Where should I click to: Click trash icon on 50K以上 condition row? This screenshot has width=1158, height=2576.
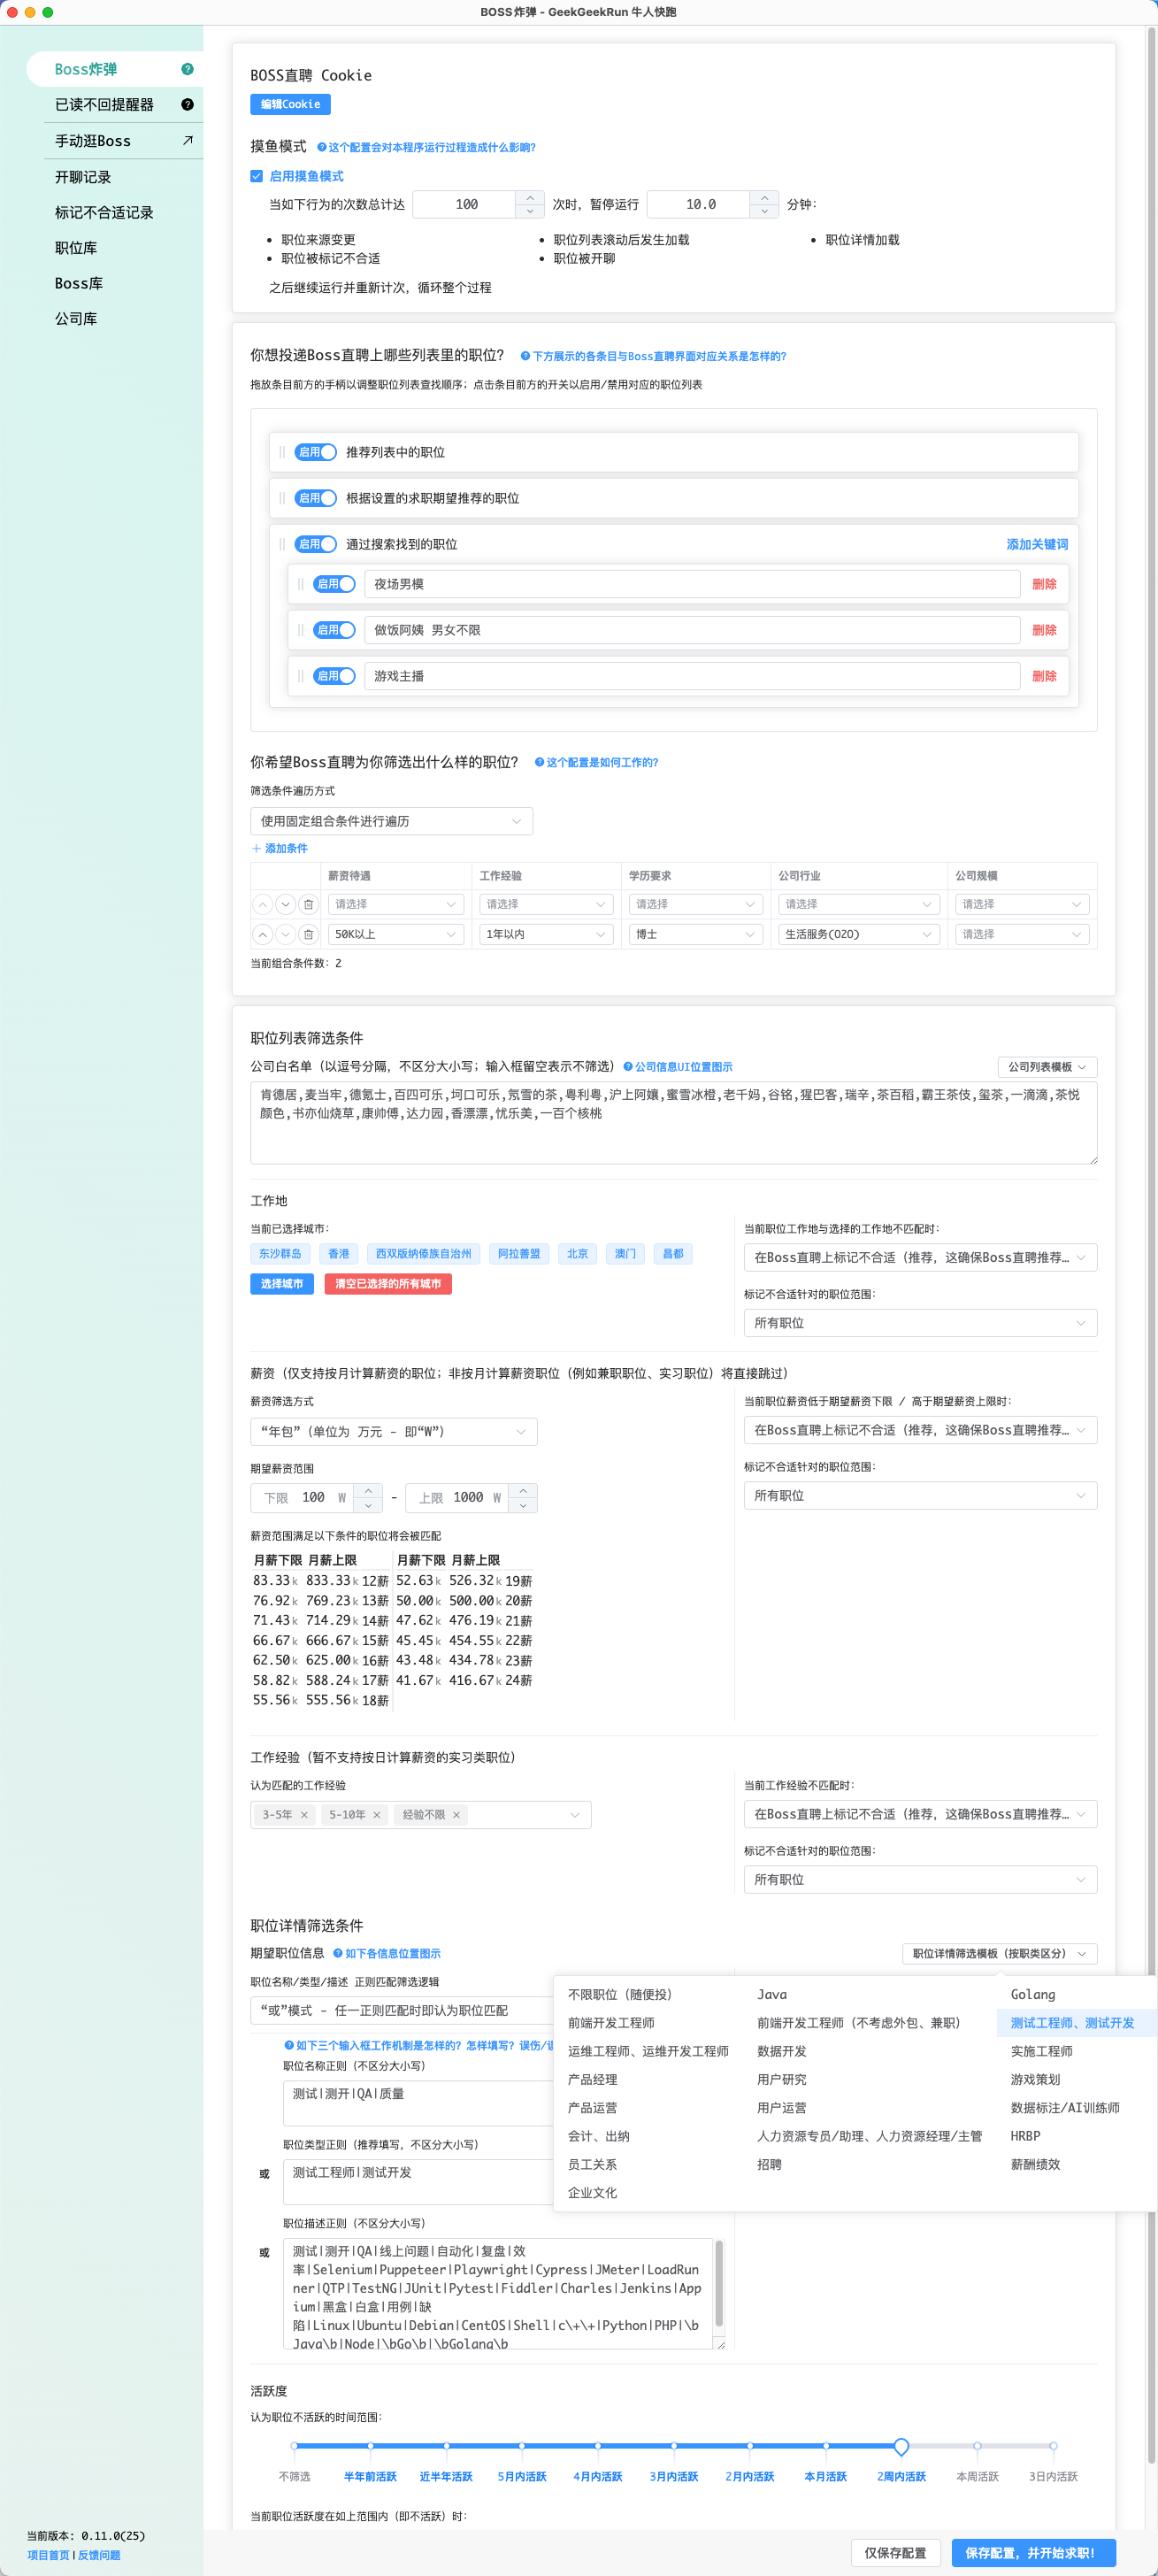308,934
